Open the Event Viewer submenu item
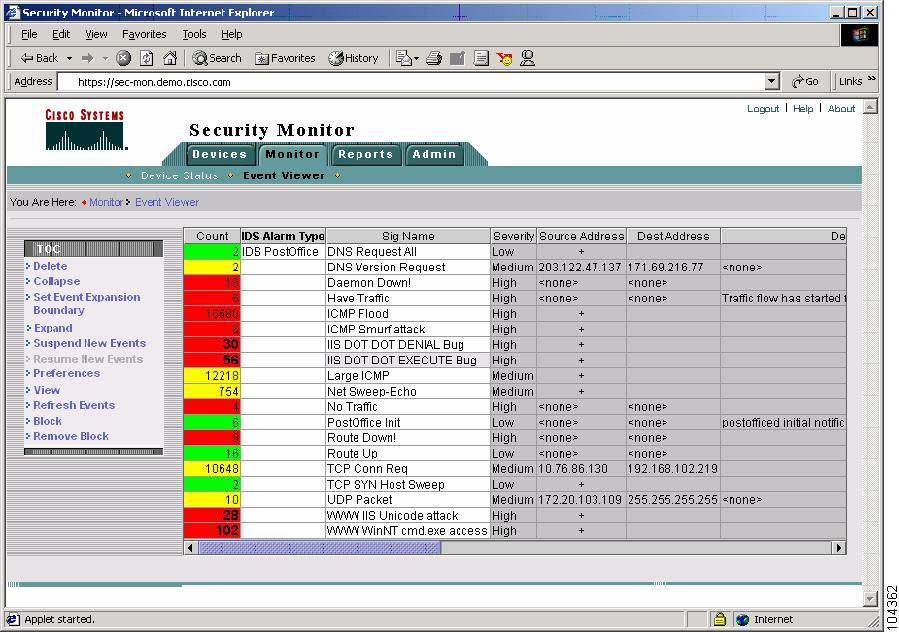 pyautogui.click(x=284, y=175)
